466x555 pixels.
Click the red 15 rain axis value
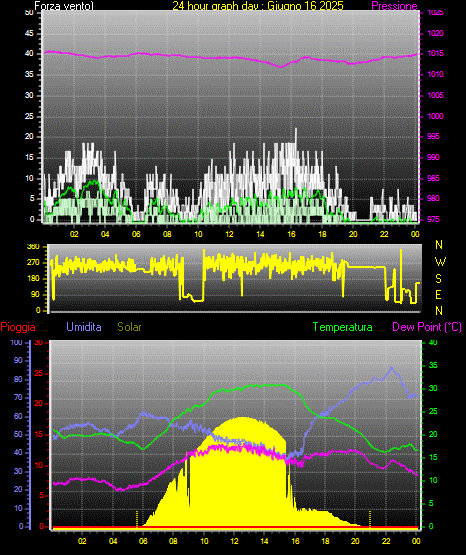pyautogui.click(x=39, y=434)
